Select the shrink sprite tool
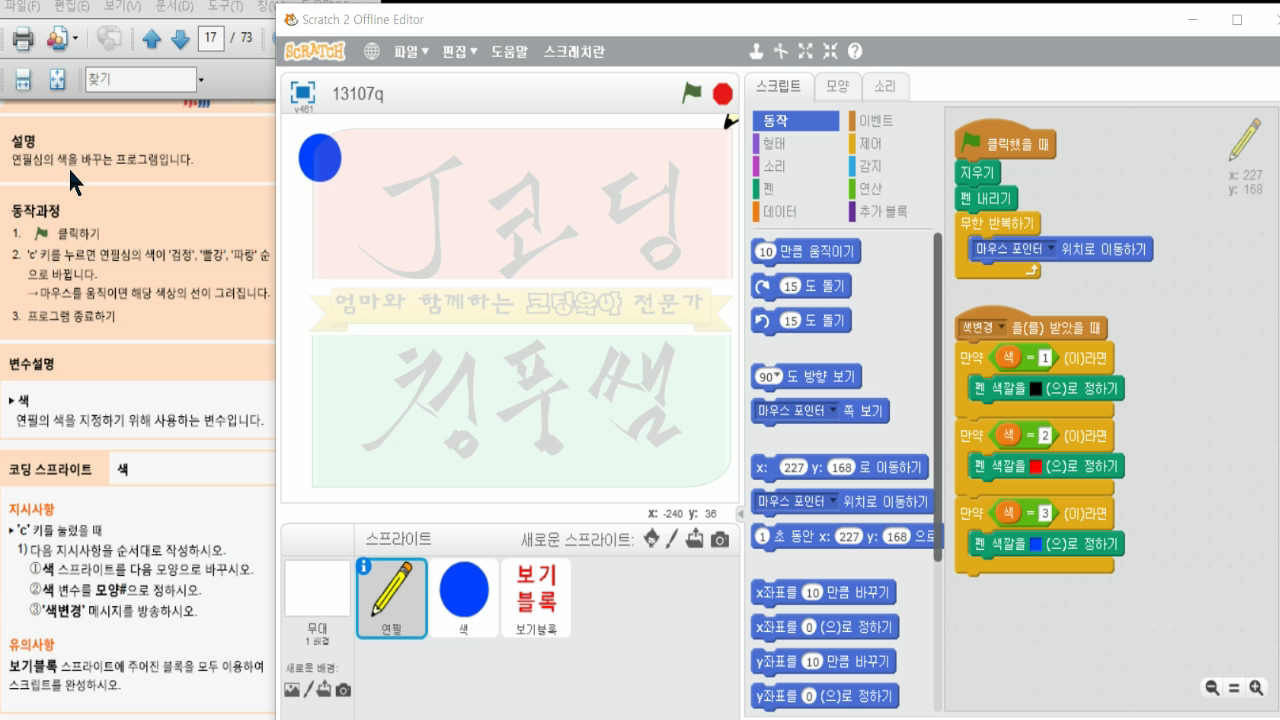 tap(829, 50)
